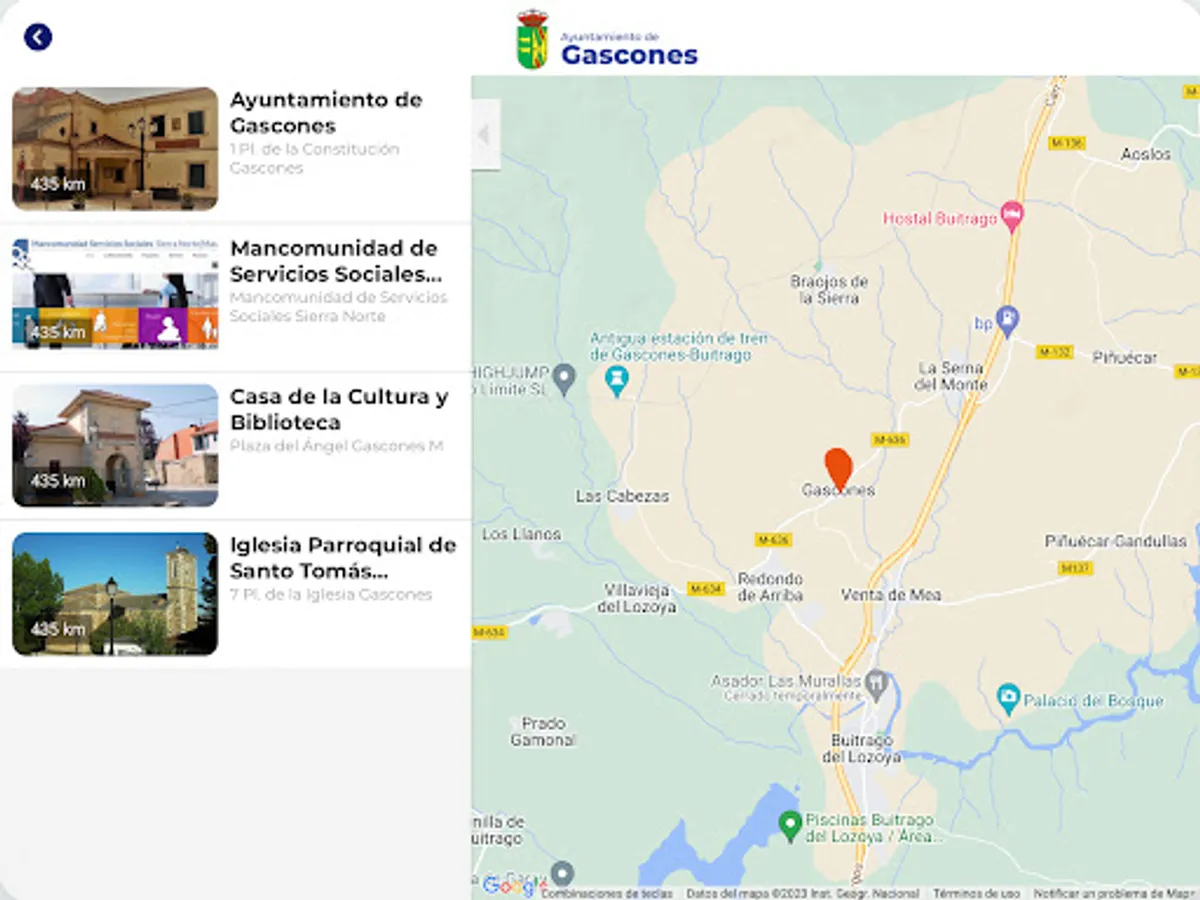Open Ayuntamiento de Gascones list entry
This screenshot has height=900, width=1200.
click(x=236, y=149)
